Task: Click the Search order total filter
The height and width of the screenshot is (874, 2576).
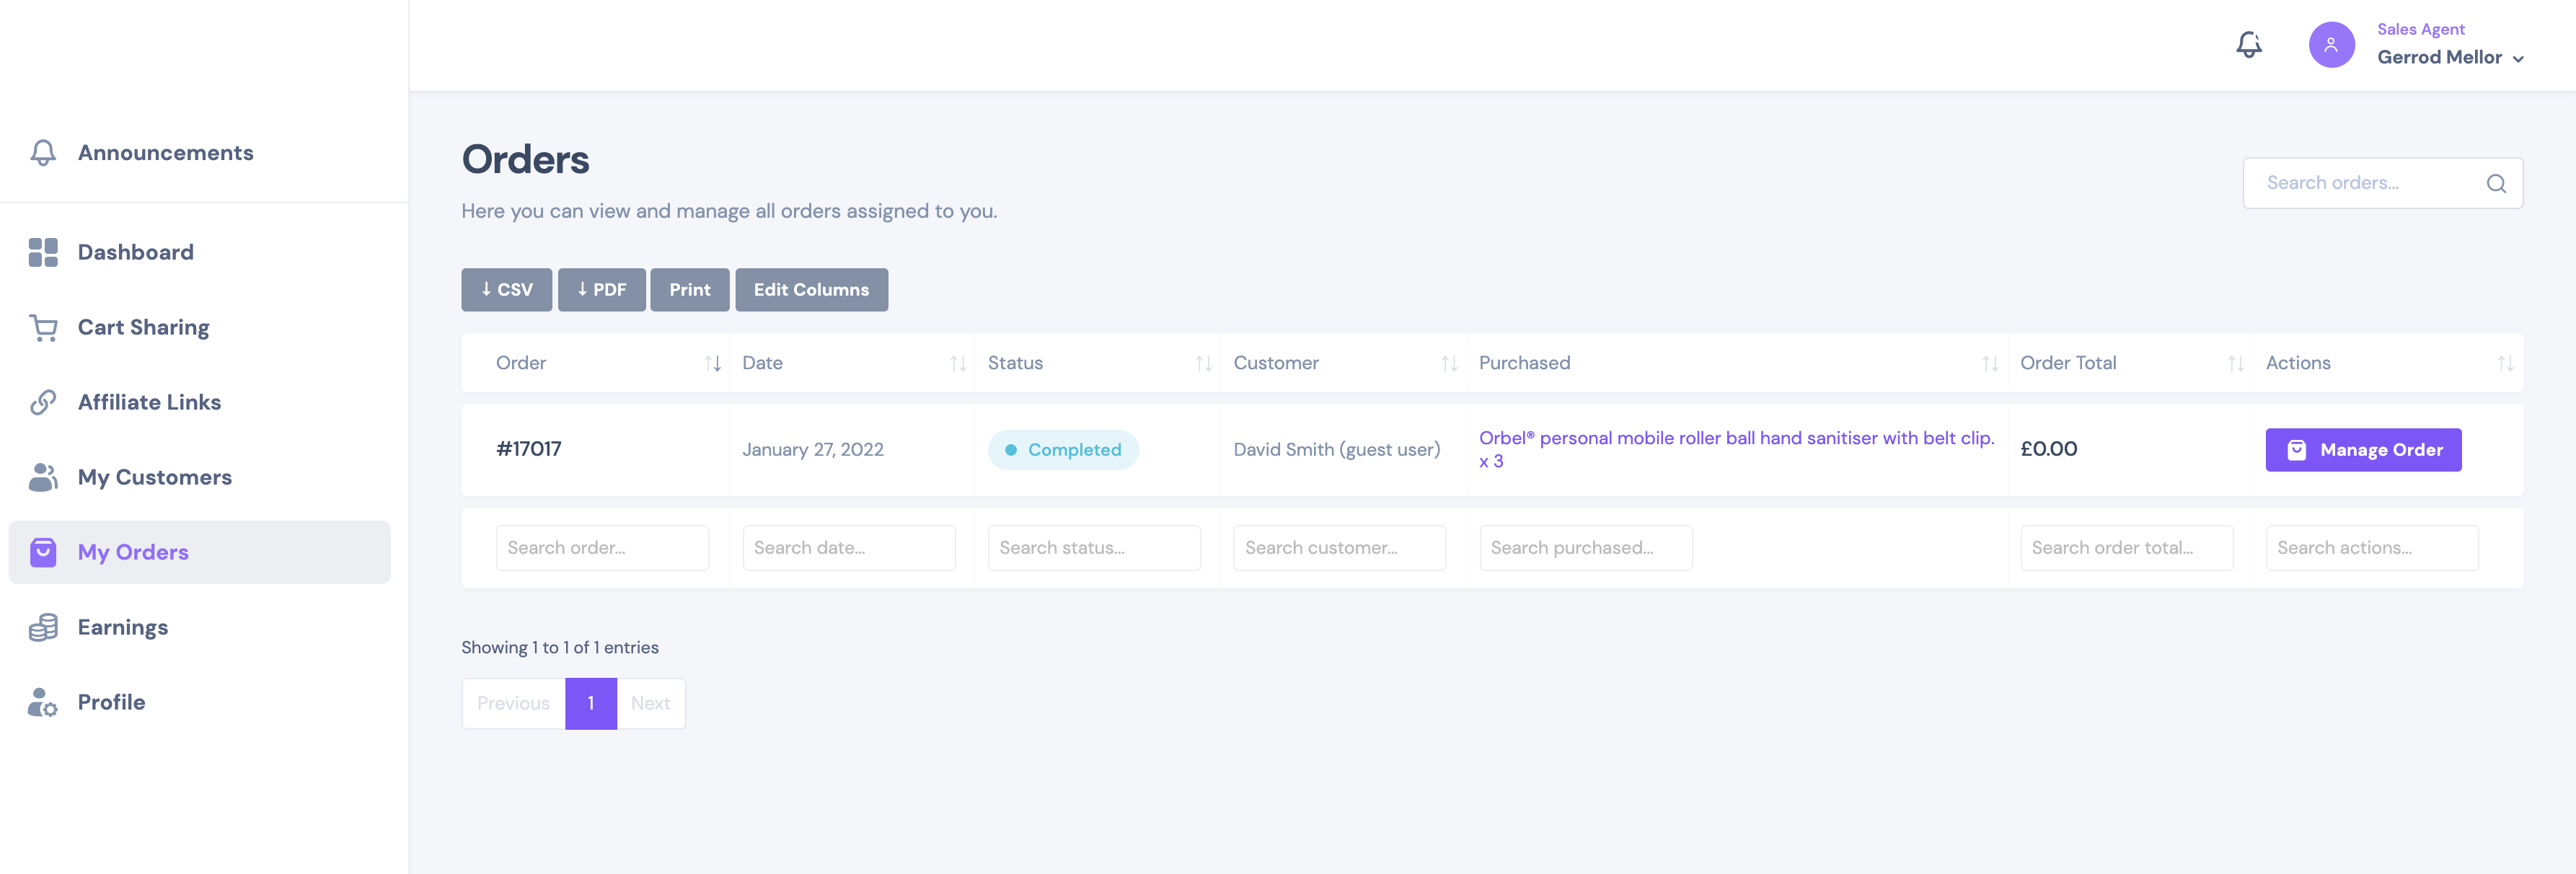Action: 2126,548
